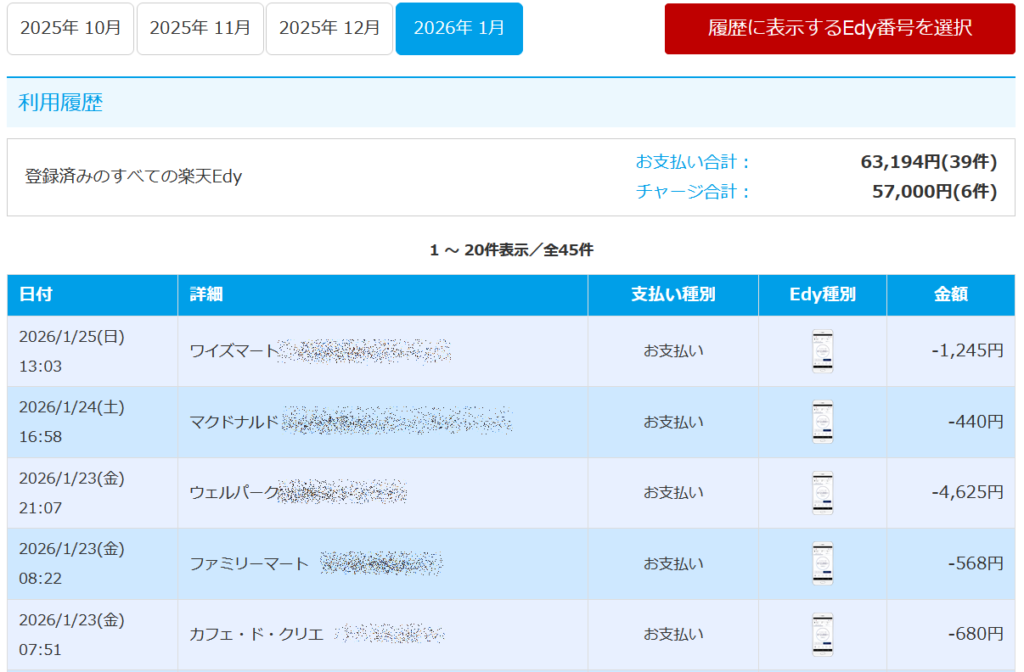Click the チャージ合計 label

coord(693,192)
